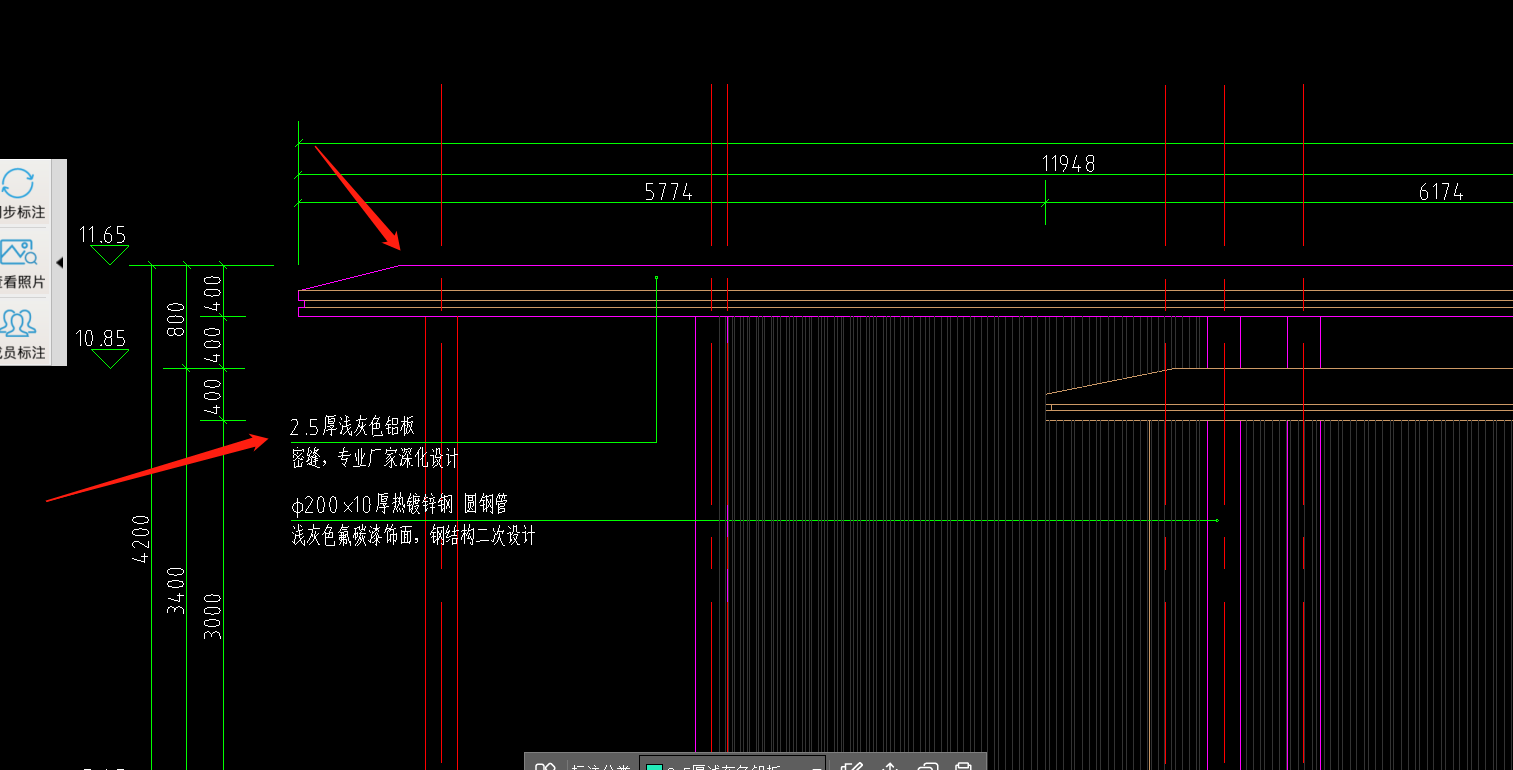Click the 2.5厚浅灰色铝板 annotation text

(x=352, y=427)
